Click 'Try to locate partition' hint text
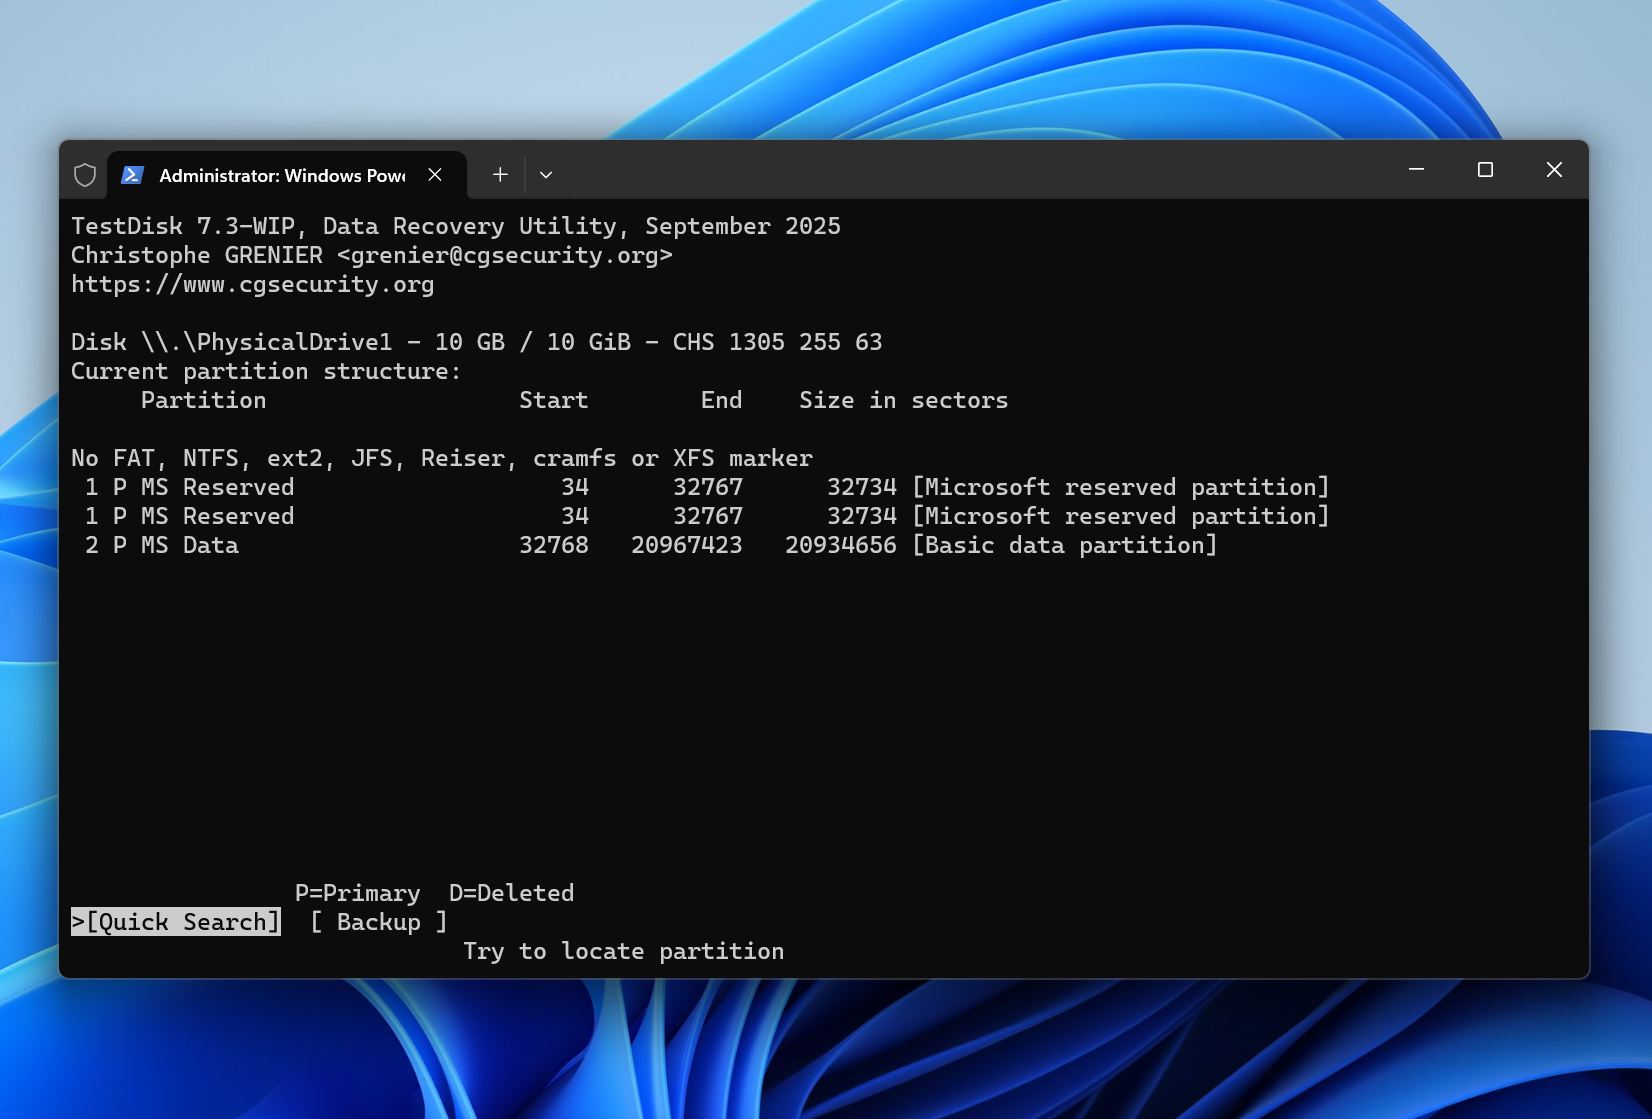 (x=624, y=951)
